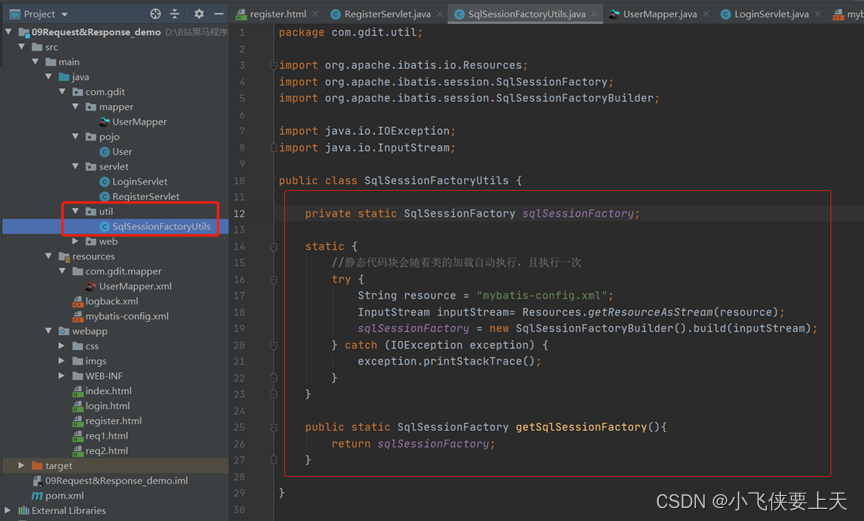Select the RegisterServlet.java tab
864x521 pixels.
[386, 15]
